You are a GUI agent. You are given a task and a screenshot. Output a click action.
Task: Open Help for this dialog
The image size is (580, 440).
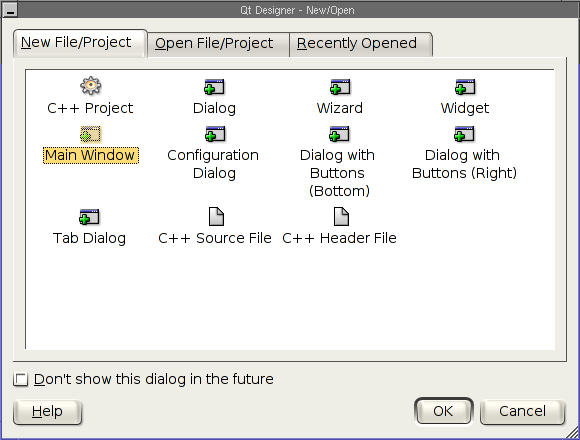click(x=47, y=412)
